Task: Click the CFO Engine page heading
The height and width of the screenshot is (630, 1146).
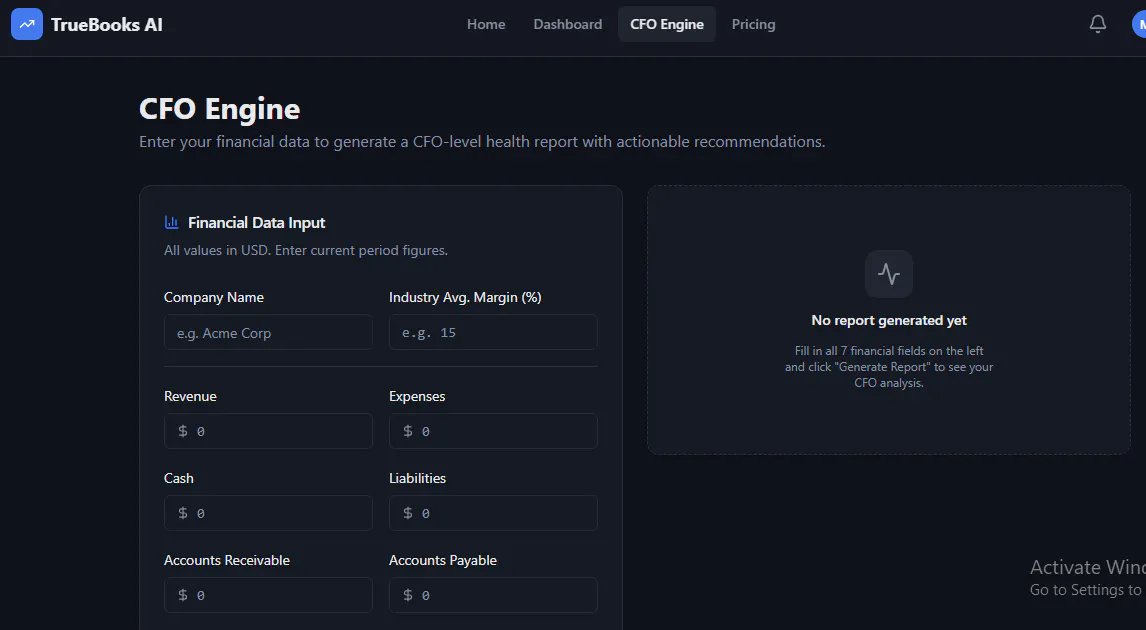Action: 219,109
